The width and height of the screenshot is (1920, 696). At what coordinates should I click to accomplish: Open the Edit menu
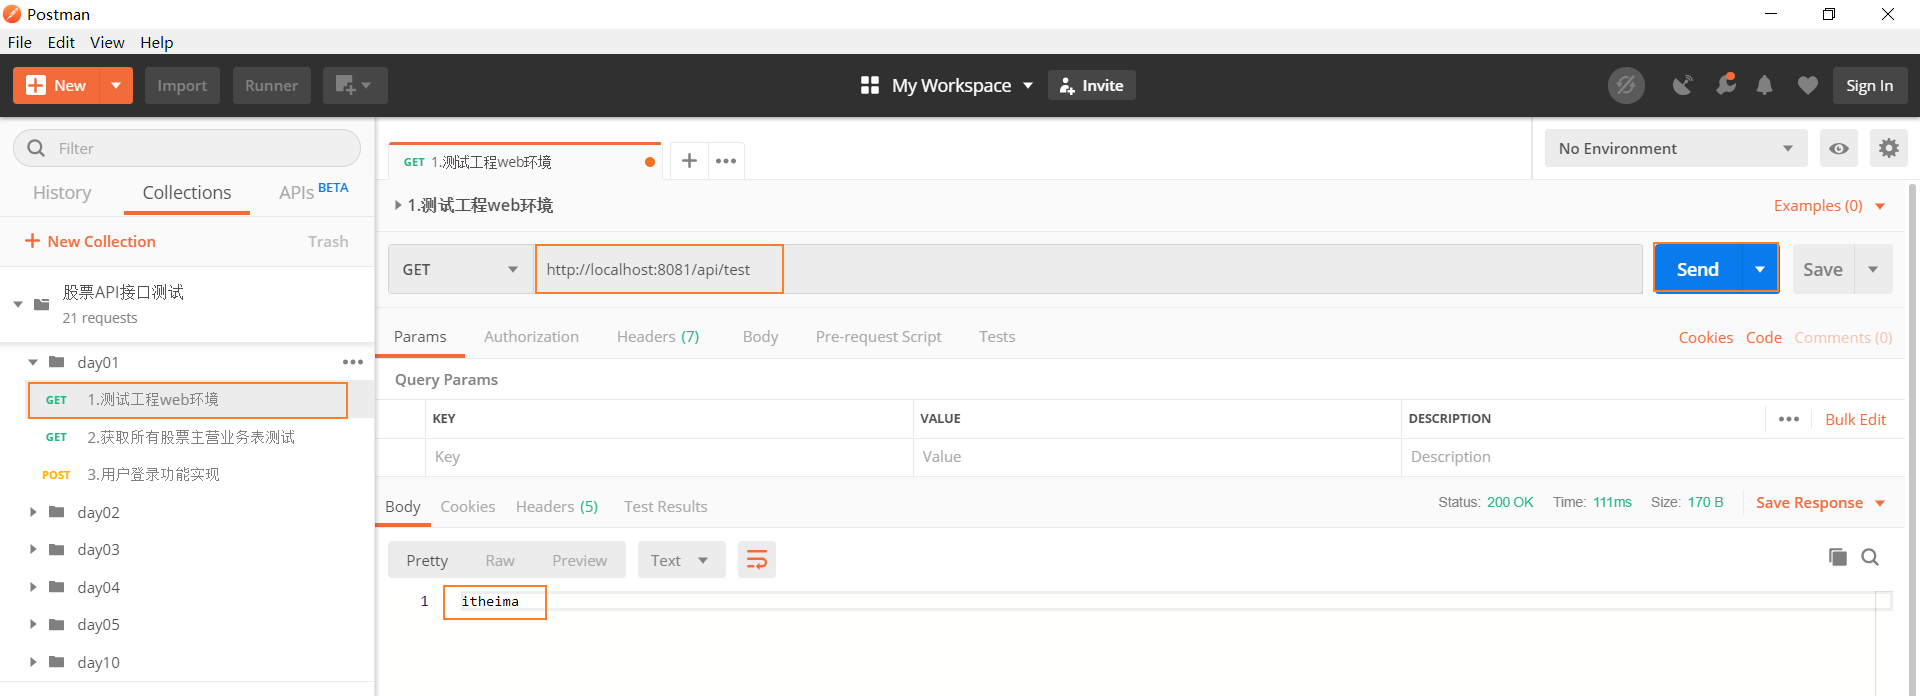click(x=61, y=42)
